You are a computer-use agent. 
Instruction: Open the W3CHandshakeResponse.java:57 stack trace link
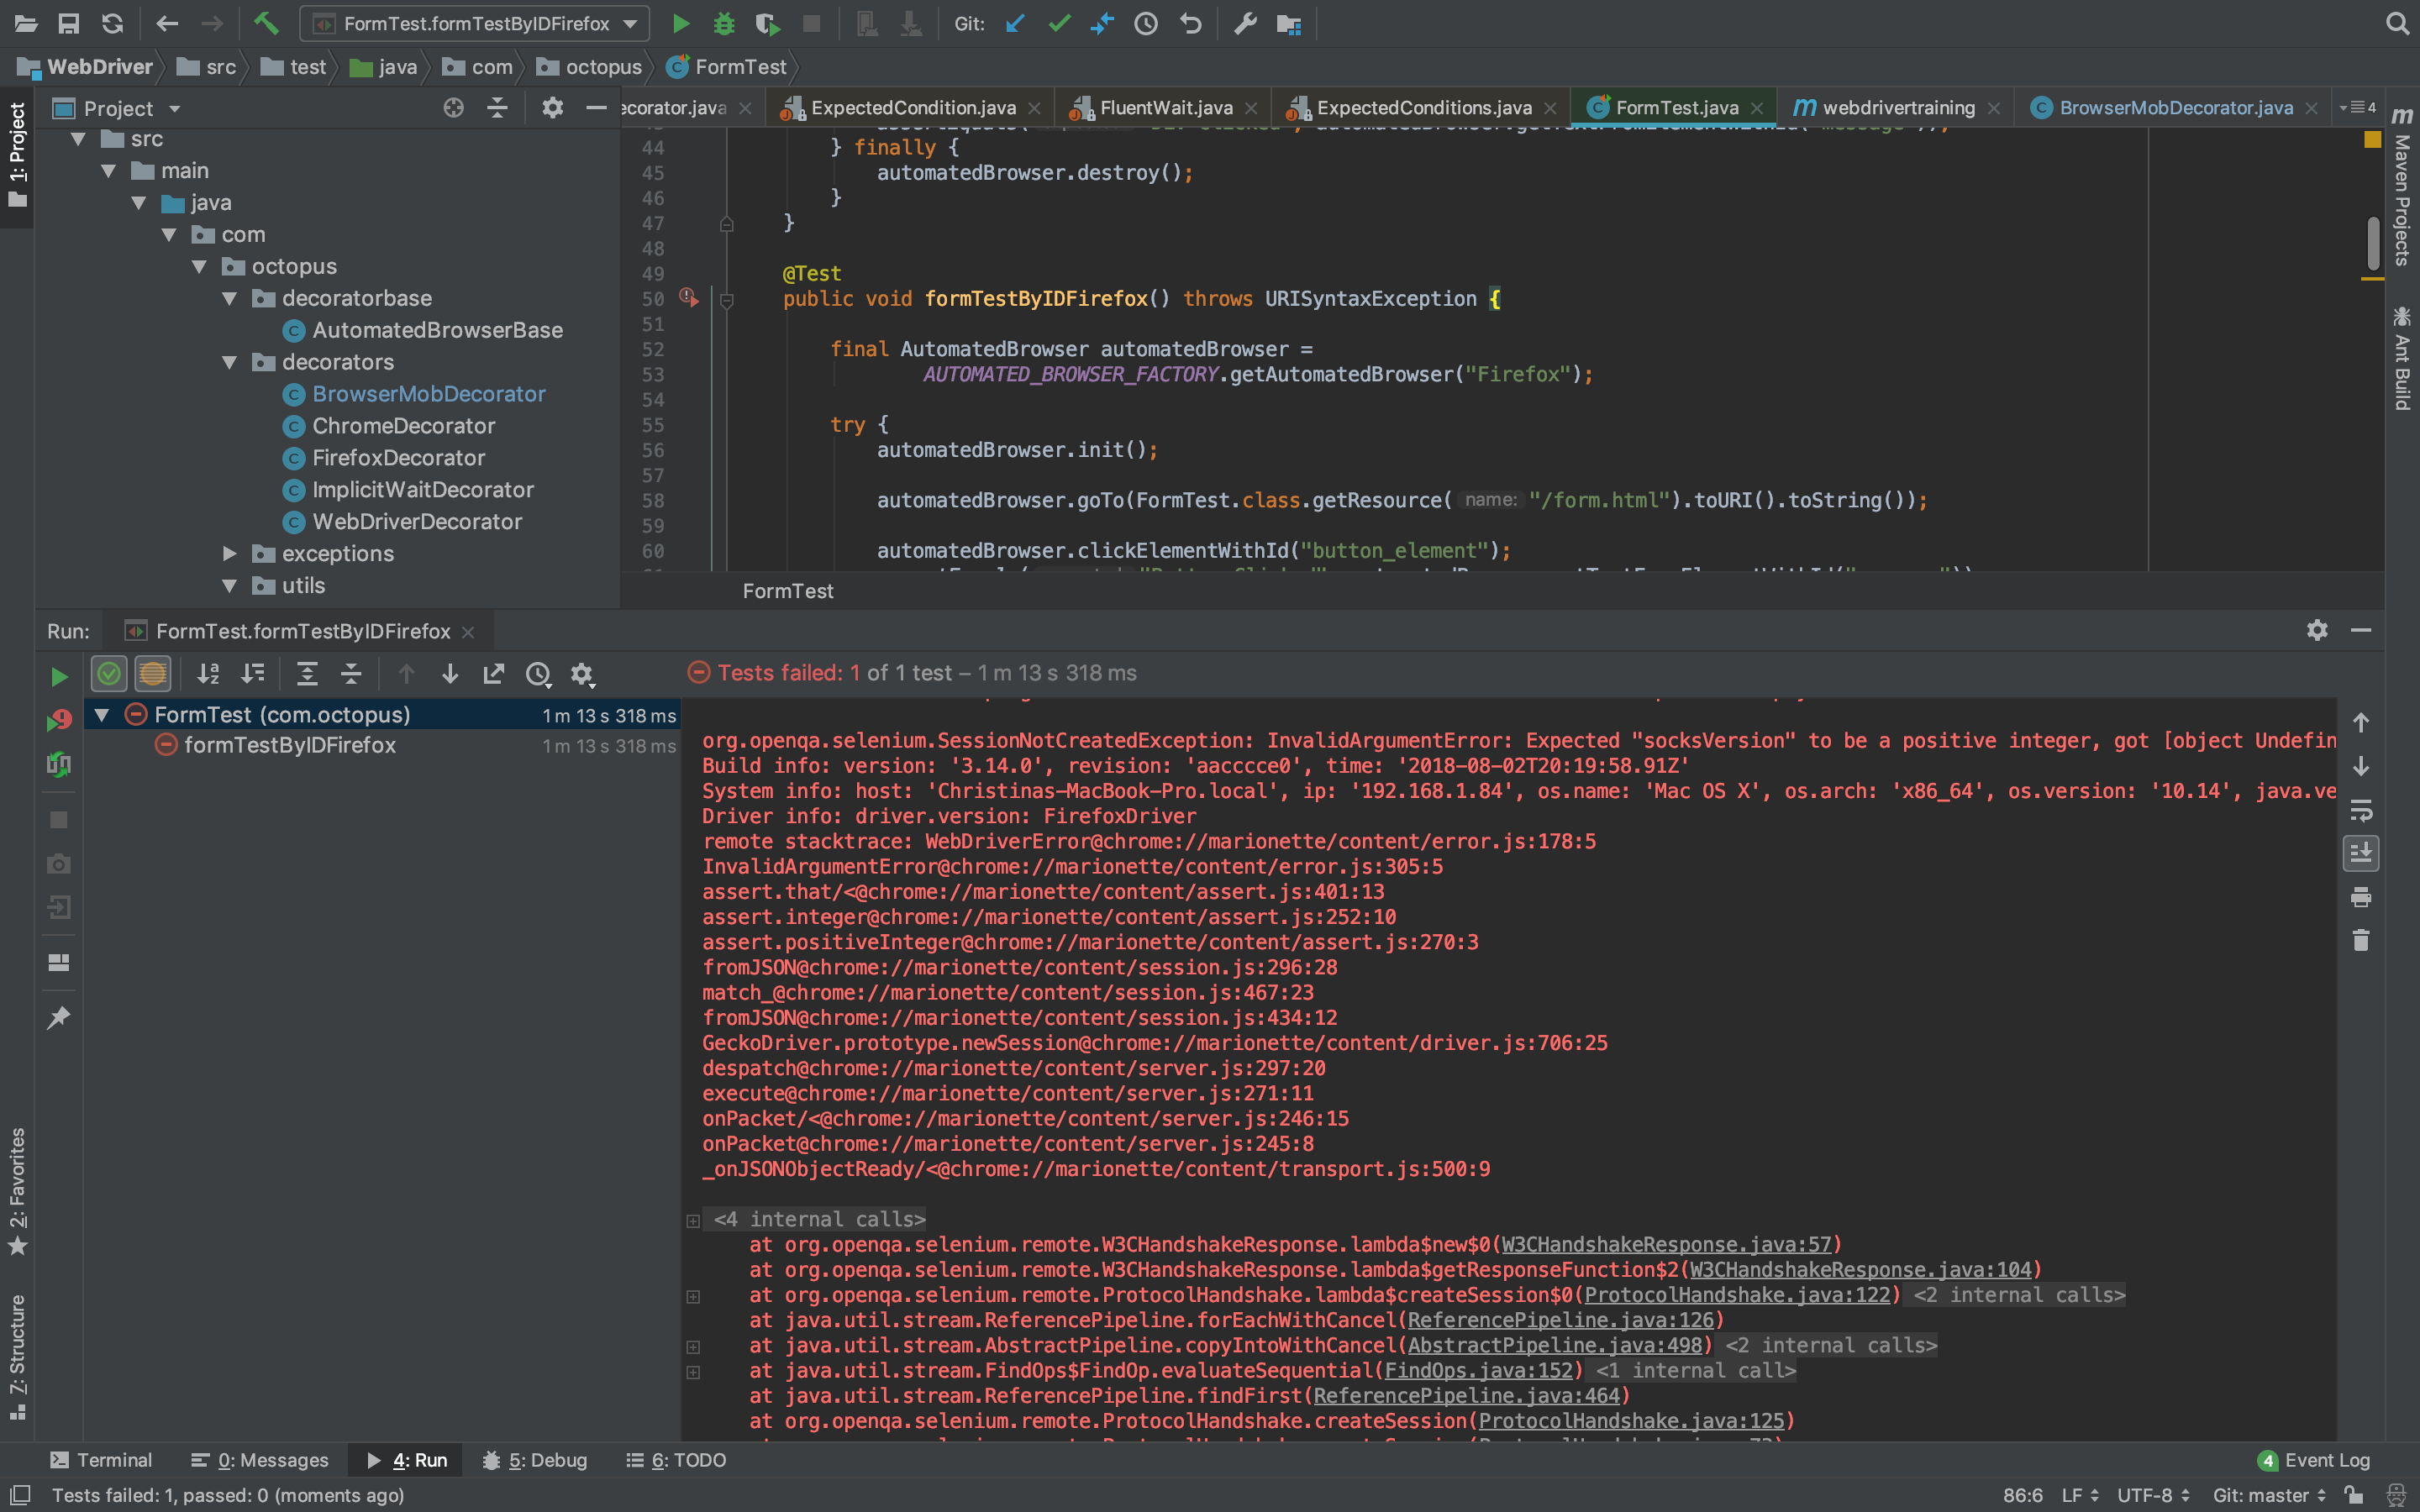pyautogui.click(x=1666, y=1244)
